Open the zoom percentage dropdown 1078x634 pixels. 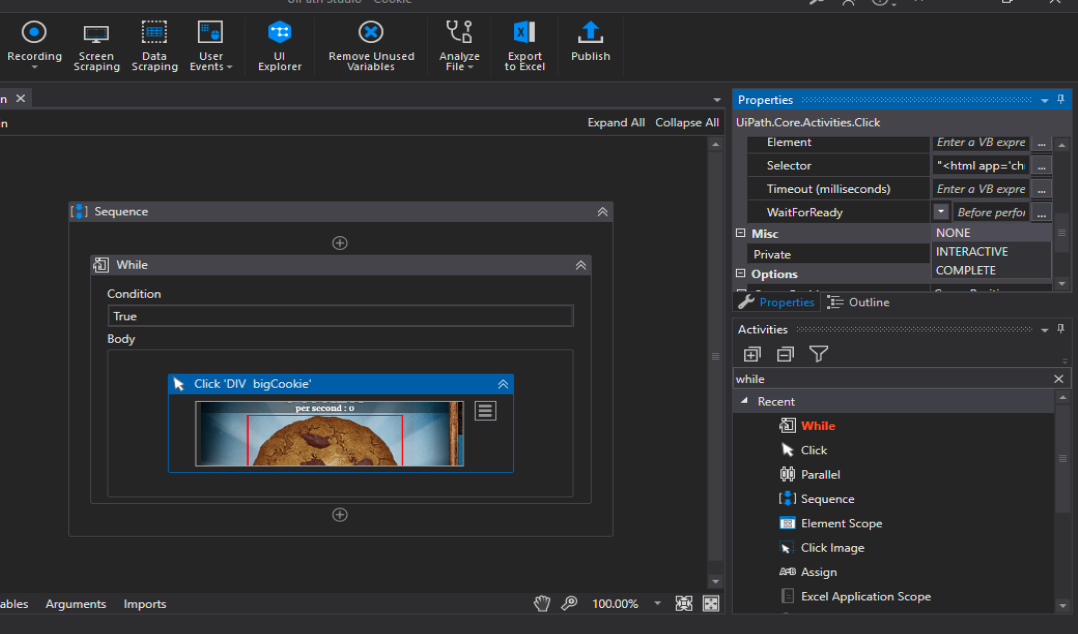[657, 604]
